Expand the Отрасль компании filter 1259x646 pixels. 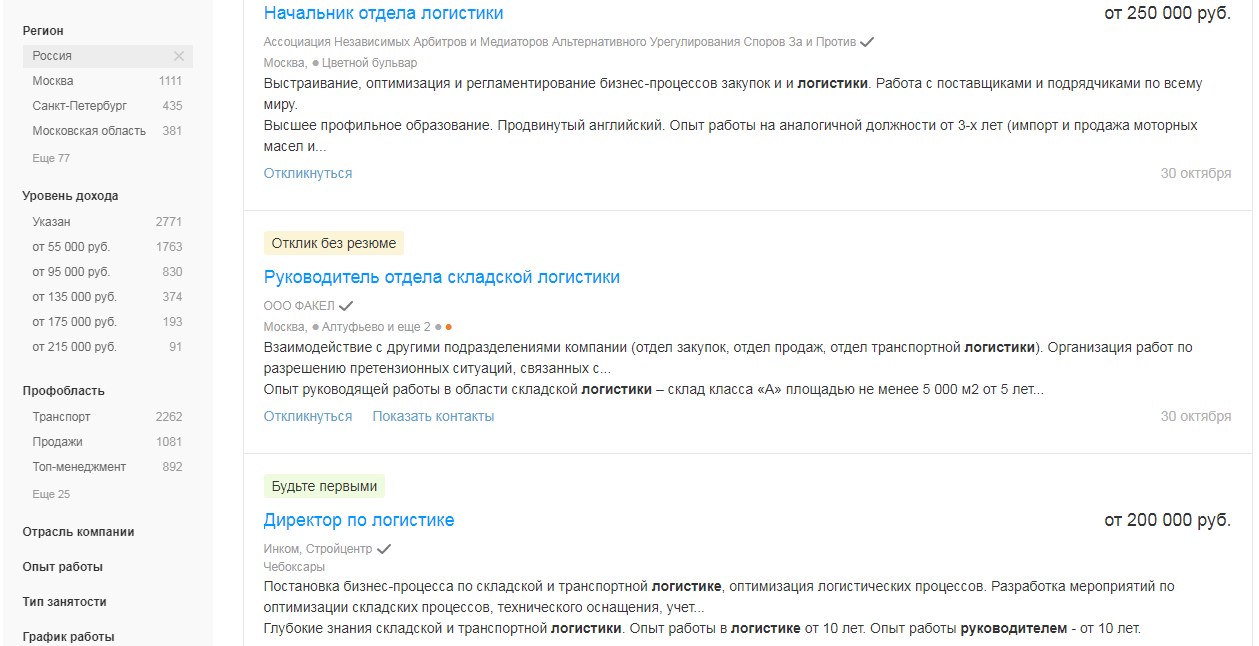coord(78,532)
